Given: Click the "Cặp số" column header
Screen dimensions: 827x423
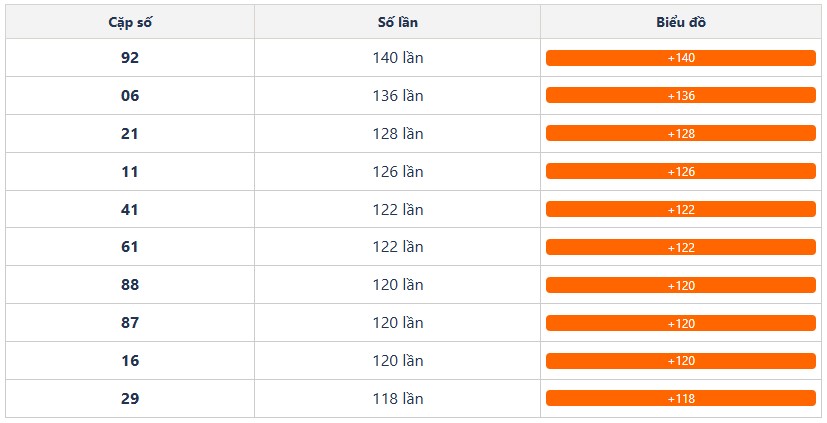Looking at the screenshot, I should click(x=129, y=22).
